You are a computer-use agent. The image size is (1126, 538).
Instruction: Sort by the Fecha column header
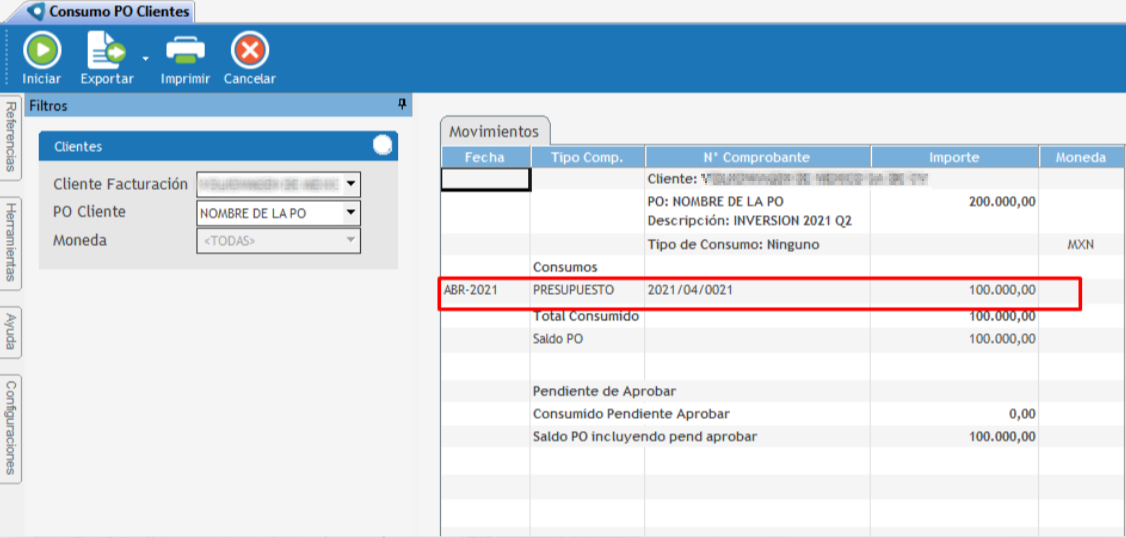(x=485, y=157)
